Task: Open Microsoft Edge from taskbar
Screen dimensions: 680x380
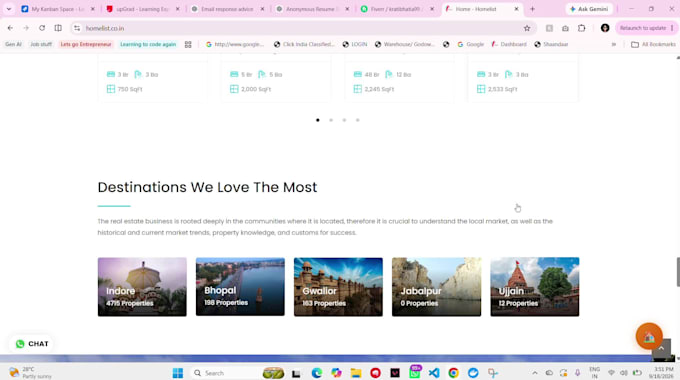Action: 317,373
